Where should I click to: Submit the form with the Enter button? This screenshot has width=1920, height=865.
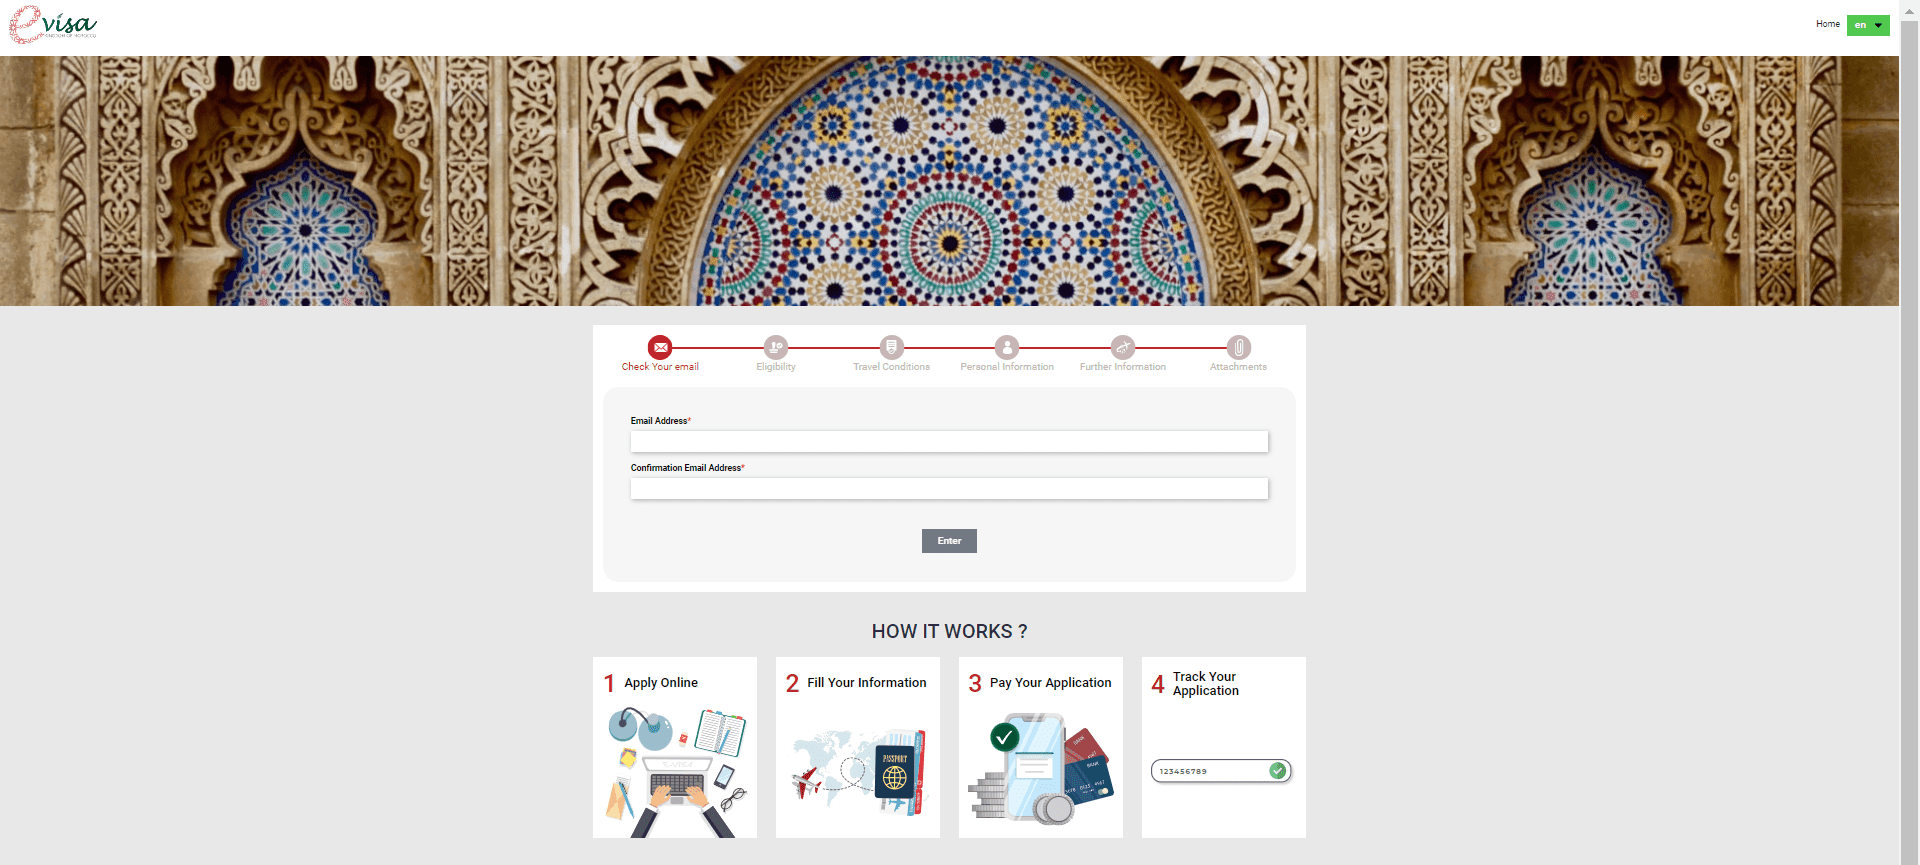pyautogui.click(x=949, y=541)
